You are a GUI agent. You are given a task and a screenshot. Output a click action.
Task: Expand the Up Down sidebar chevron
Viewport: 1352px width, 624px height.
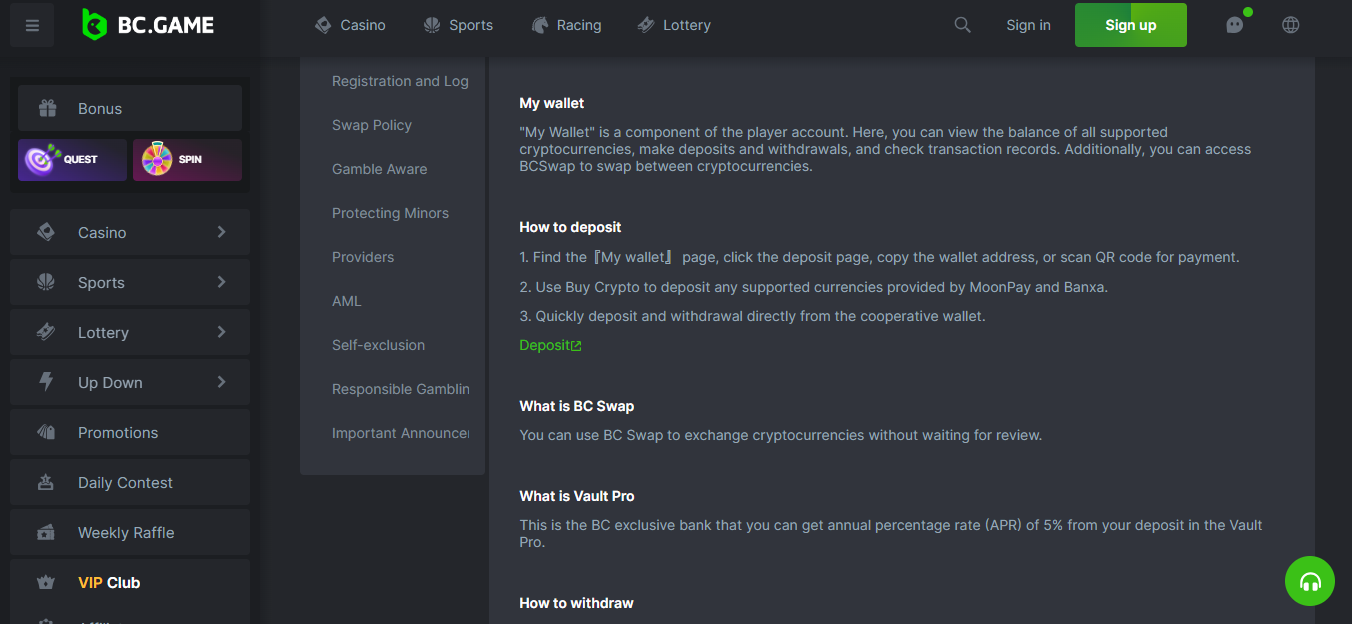(x=221, y=382)
